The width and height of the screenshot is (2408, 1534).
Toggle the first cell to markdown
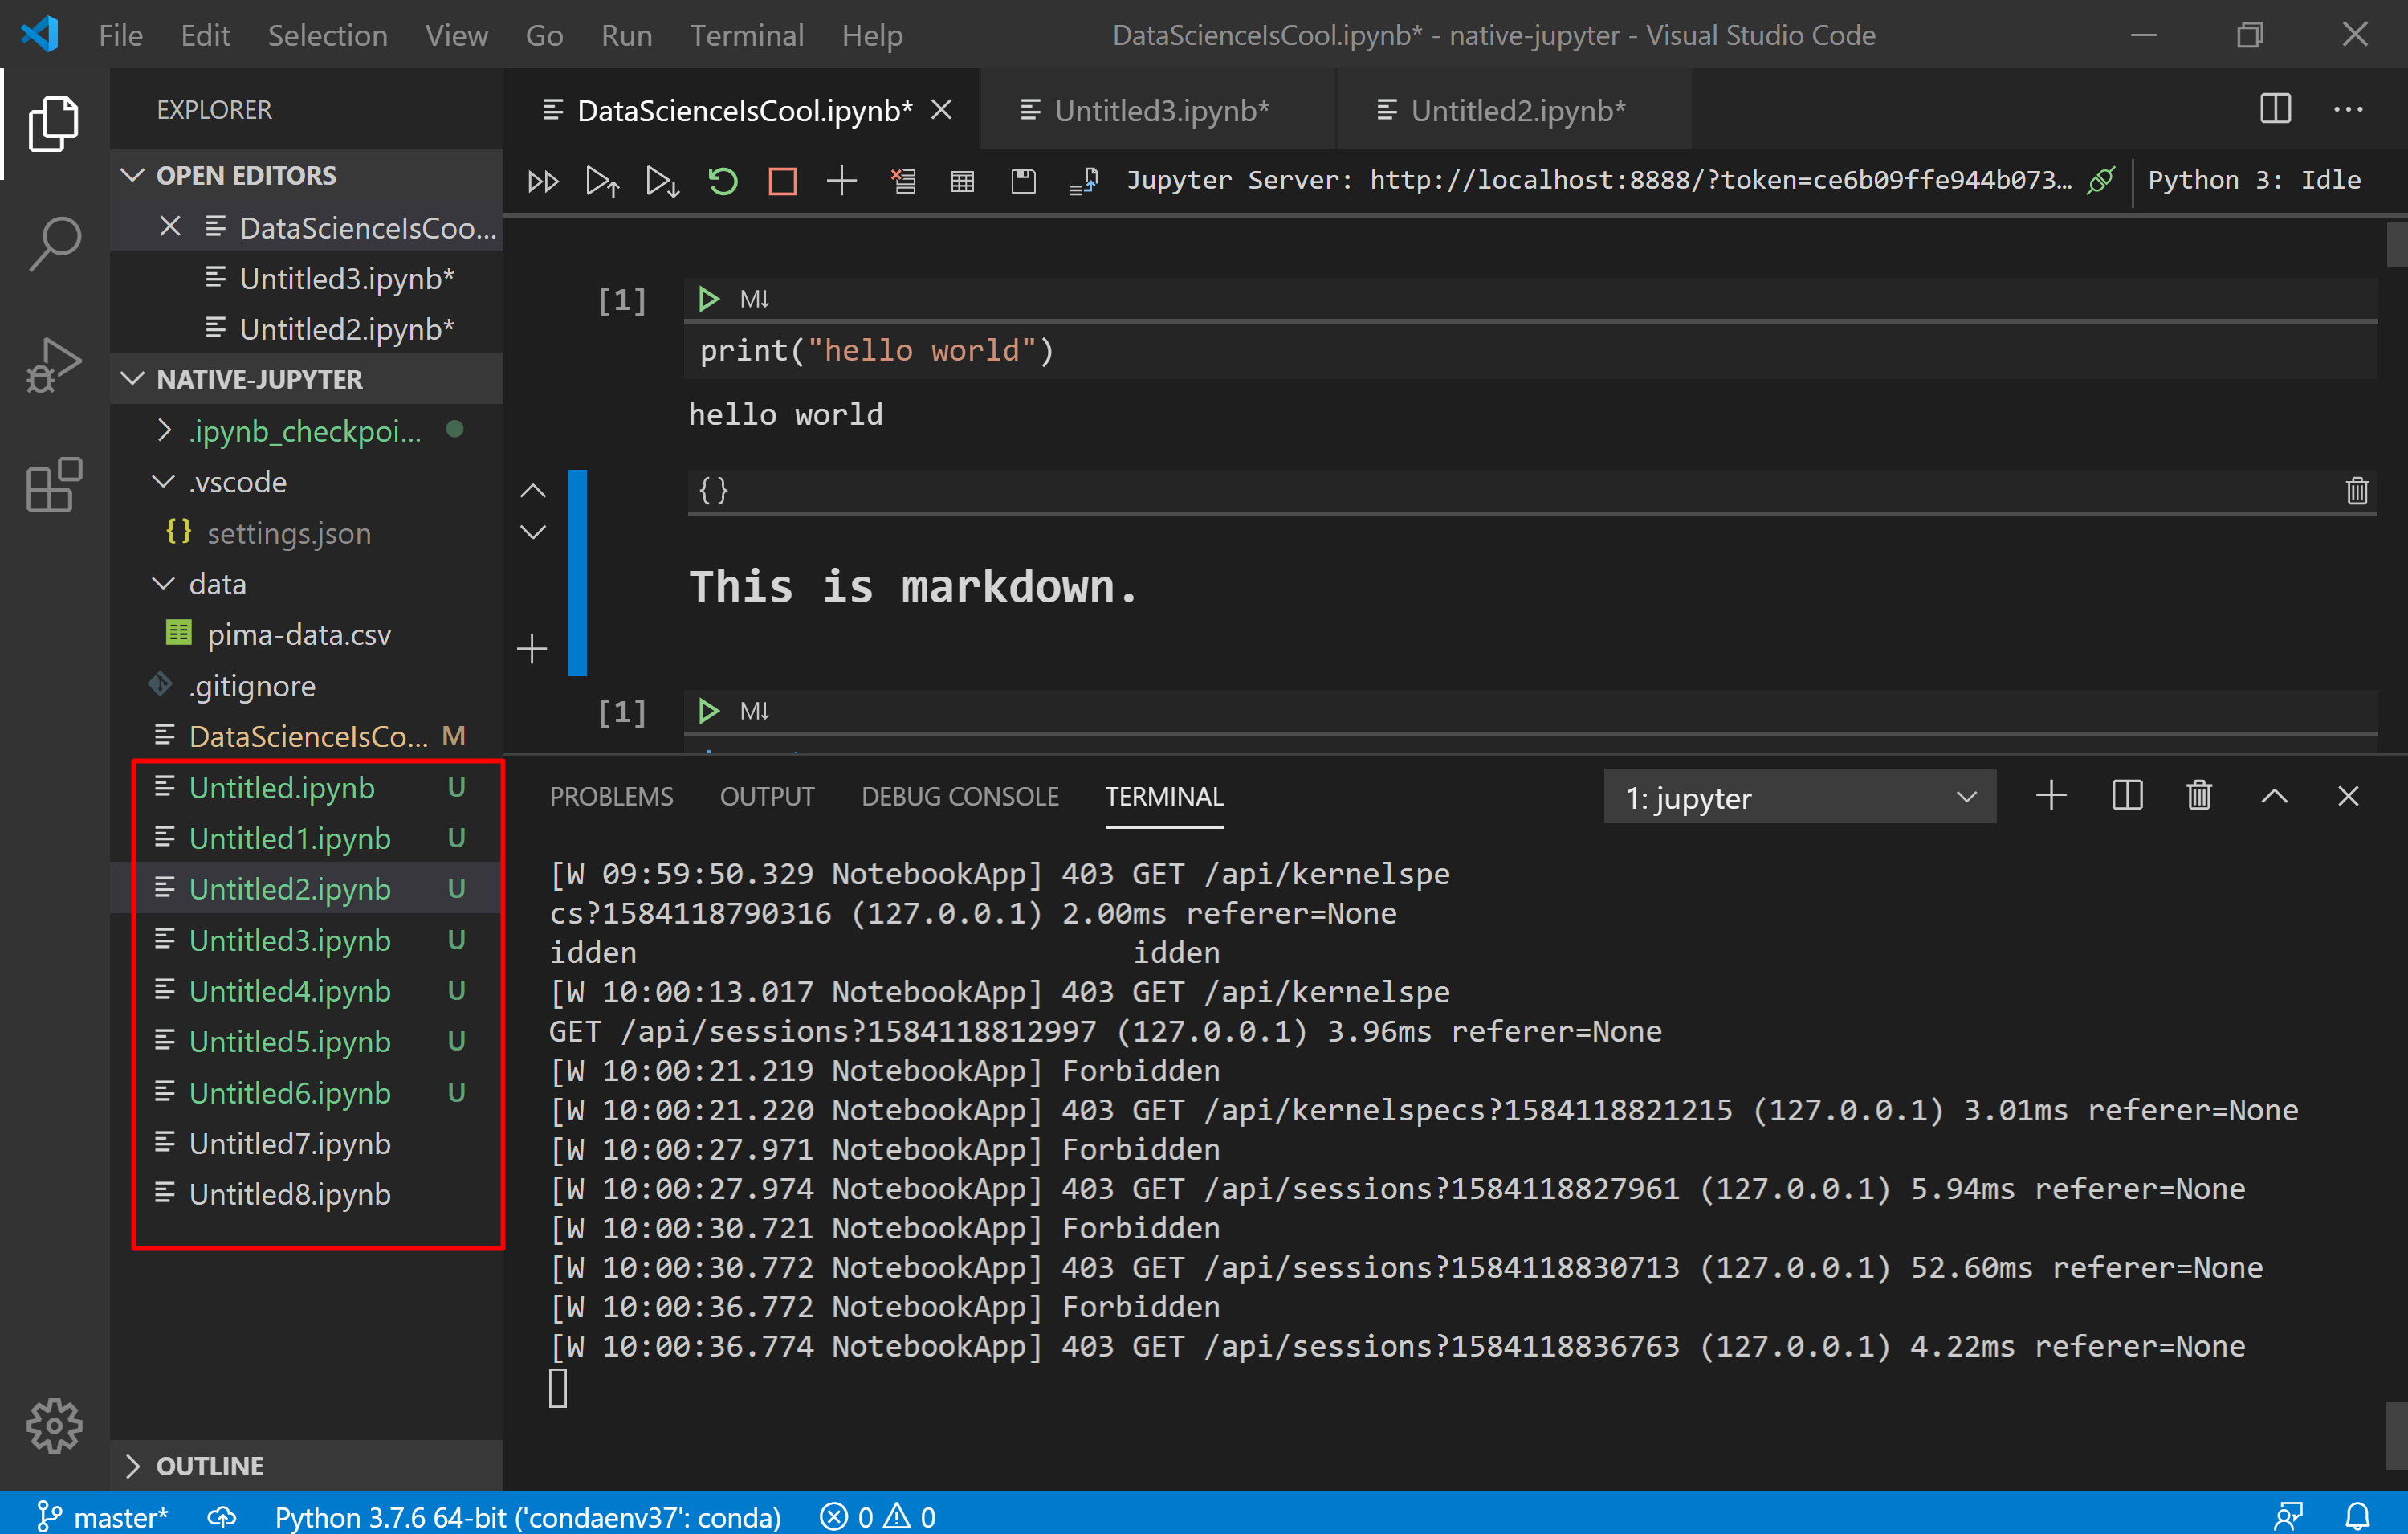click(x=757, y=298)
